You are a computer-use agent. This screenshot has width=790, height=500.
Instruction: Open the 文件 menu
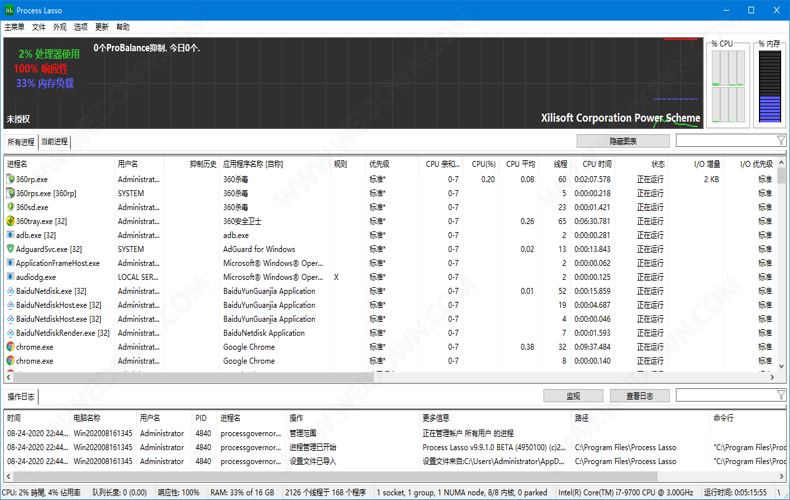[x=39, y=27]
